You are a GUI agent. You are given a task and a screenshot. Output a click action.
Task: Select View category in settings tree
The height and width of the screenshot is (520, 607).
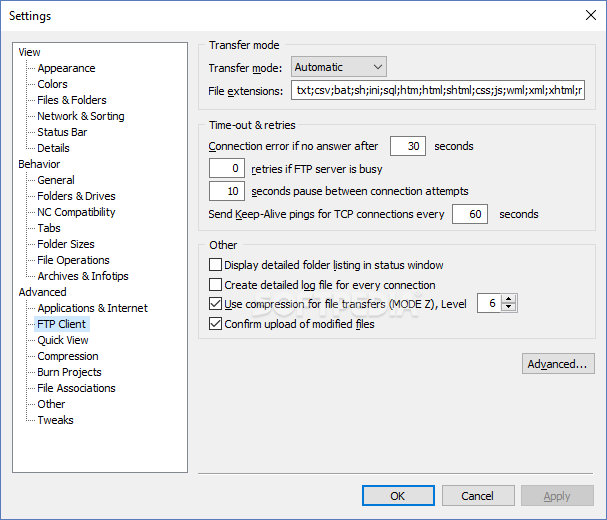(29, 52)
